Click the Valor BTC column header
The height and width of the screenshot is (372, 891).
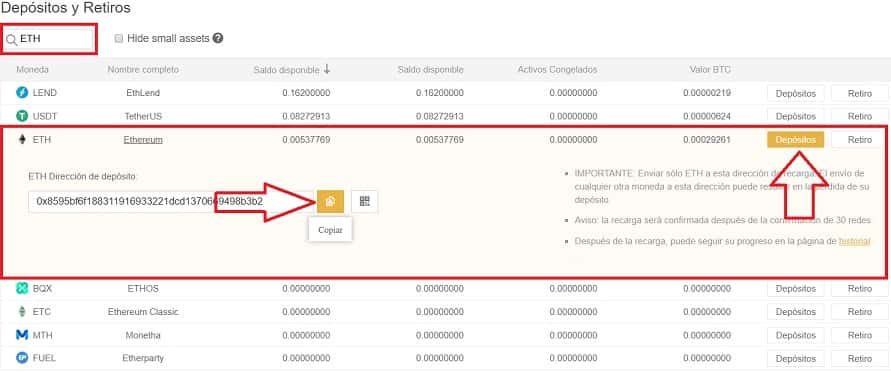click(710, 69)
